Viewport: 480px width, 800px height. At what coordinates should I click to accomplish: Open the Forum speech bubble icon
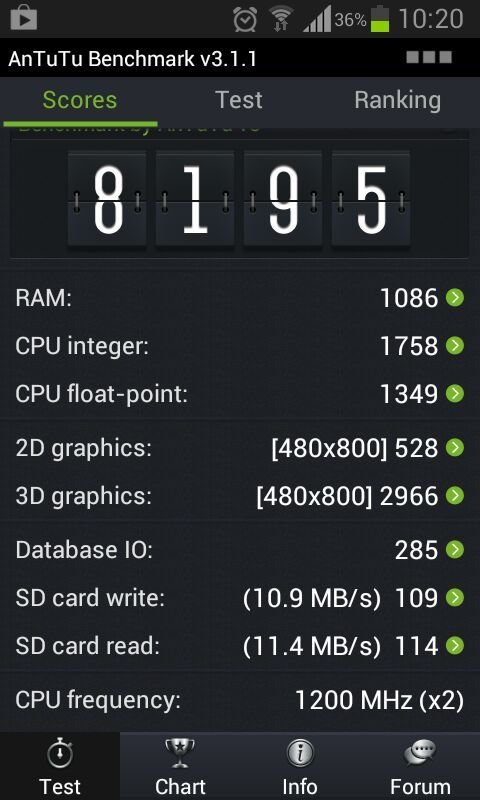point(420,754)
